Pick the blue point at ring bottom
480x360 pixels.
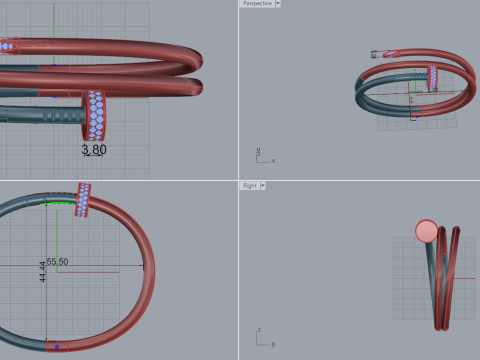tap(57, 347)
